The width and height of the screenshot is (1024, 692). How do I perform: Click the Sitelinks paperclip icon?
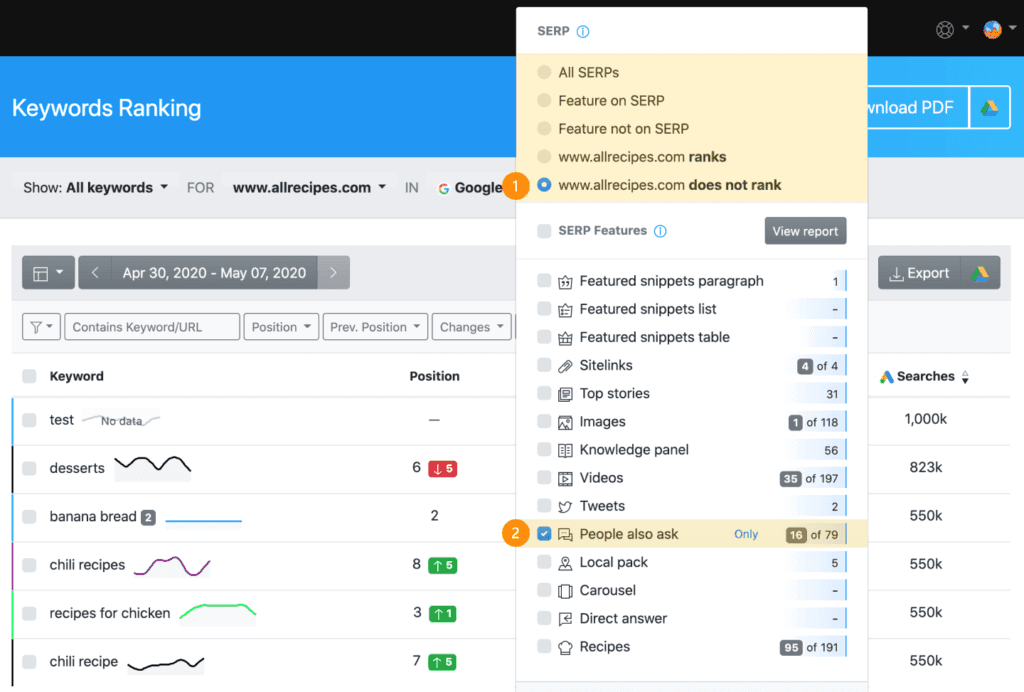click(565, 366)
